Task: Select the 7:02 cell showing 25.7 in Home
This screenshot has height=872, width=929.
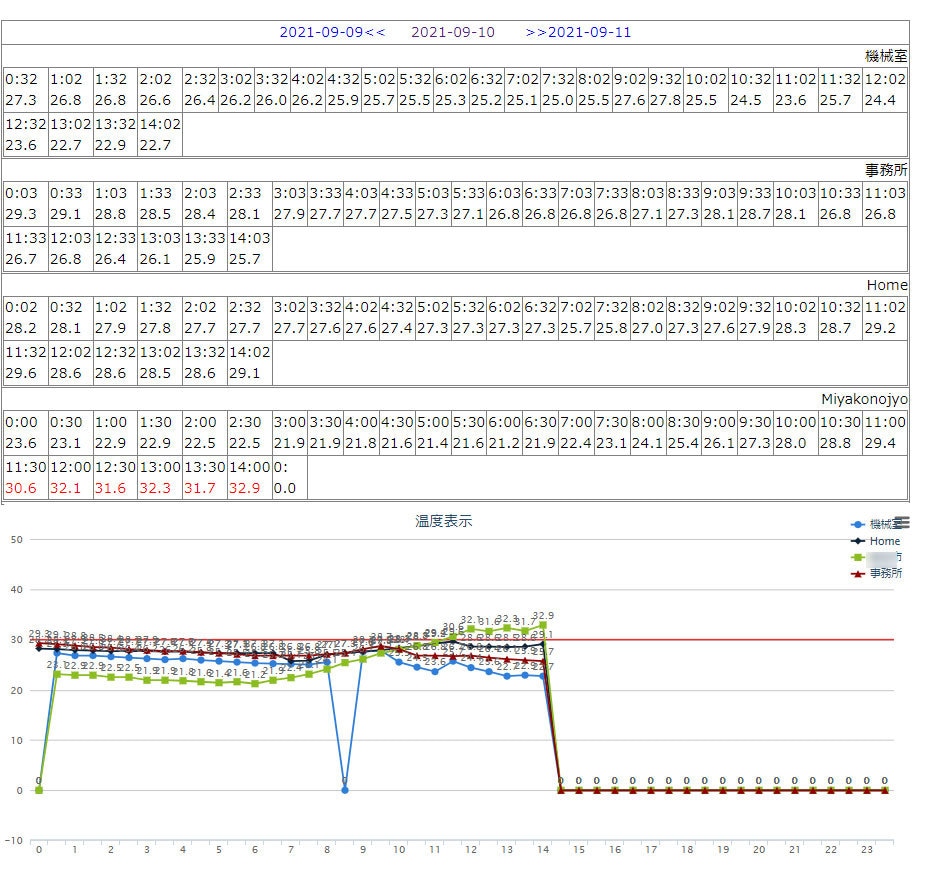Action: [576, 318]
